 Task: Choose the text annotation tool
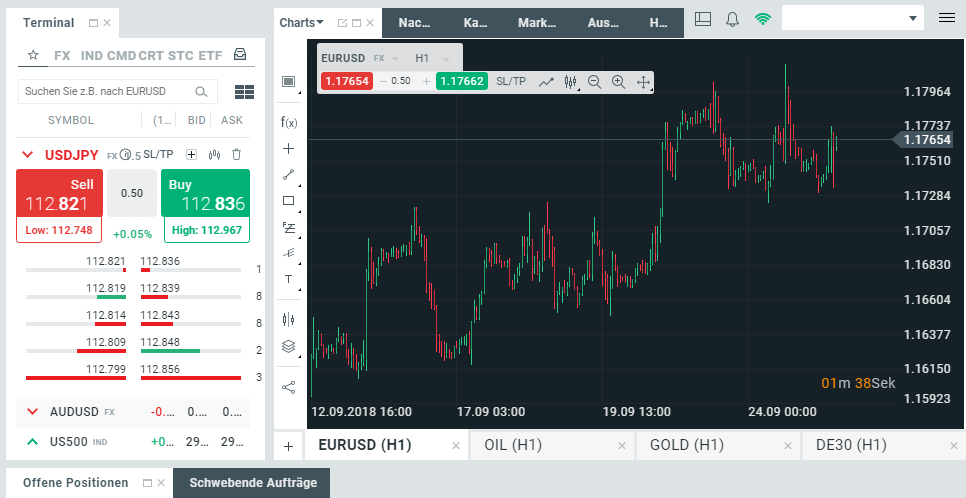(288, 279)
